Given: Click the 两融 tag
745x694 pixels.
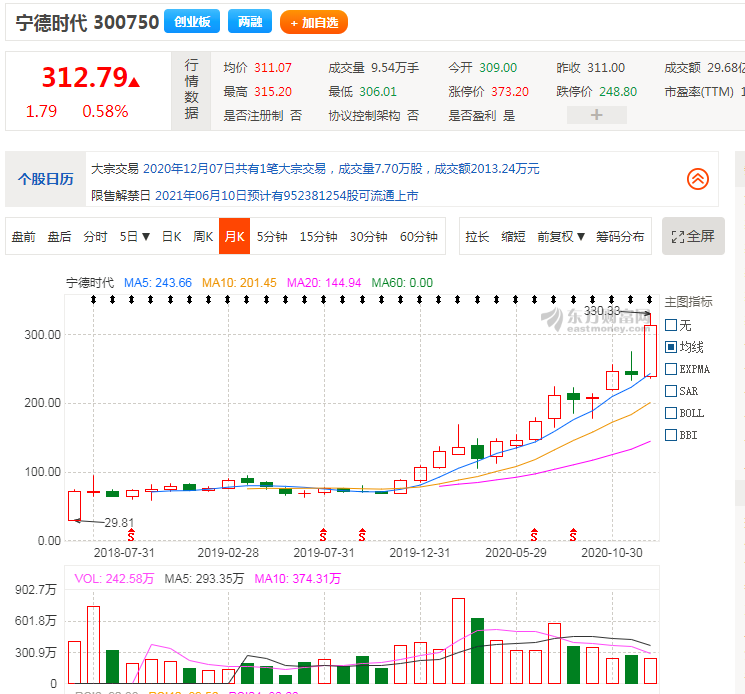Looking at the screenshot, I should click(250, 21).
